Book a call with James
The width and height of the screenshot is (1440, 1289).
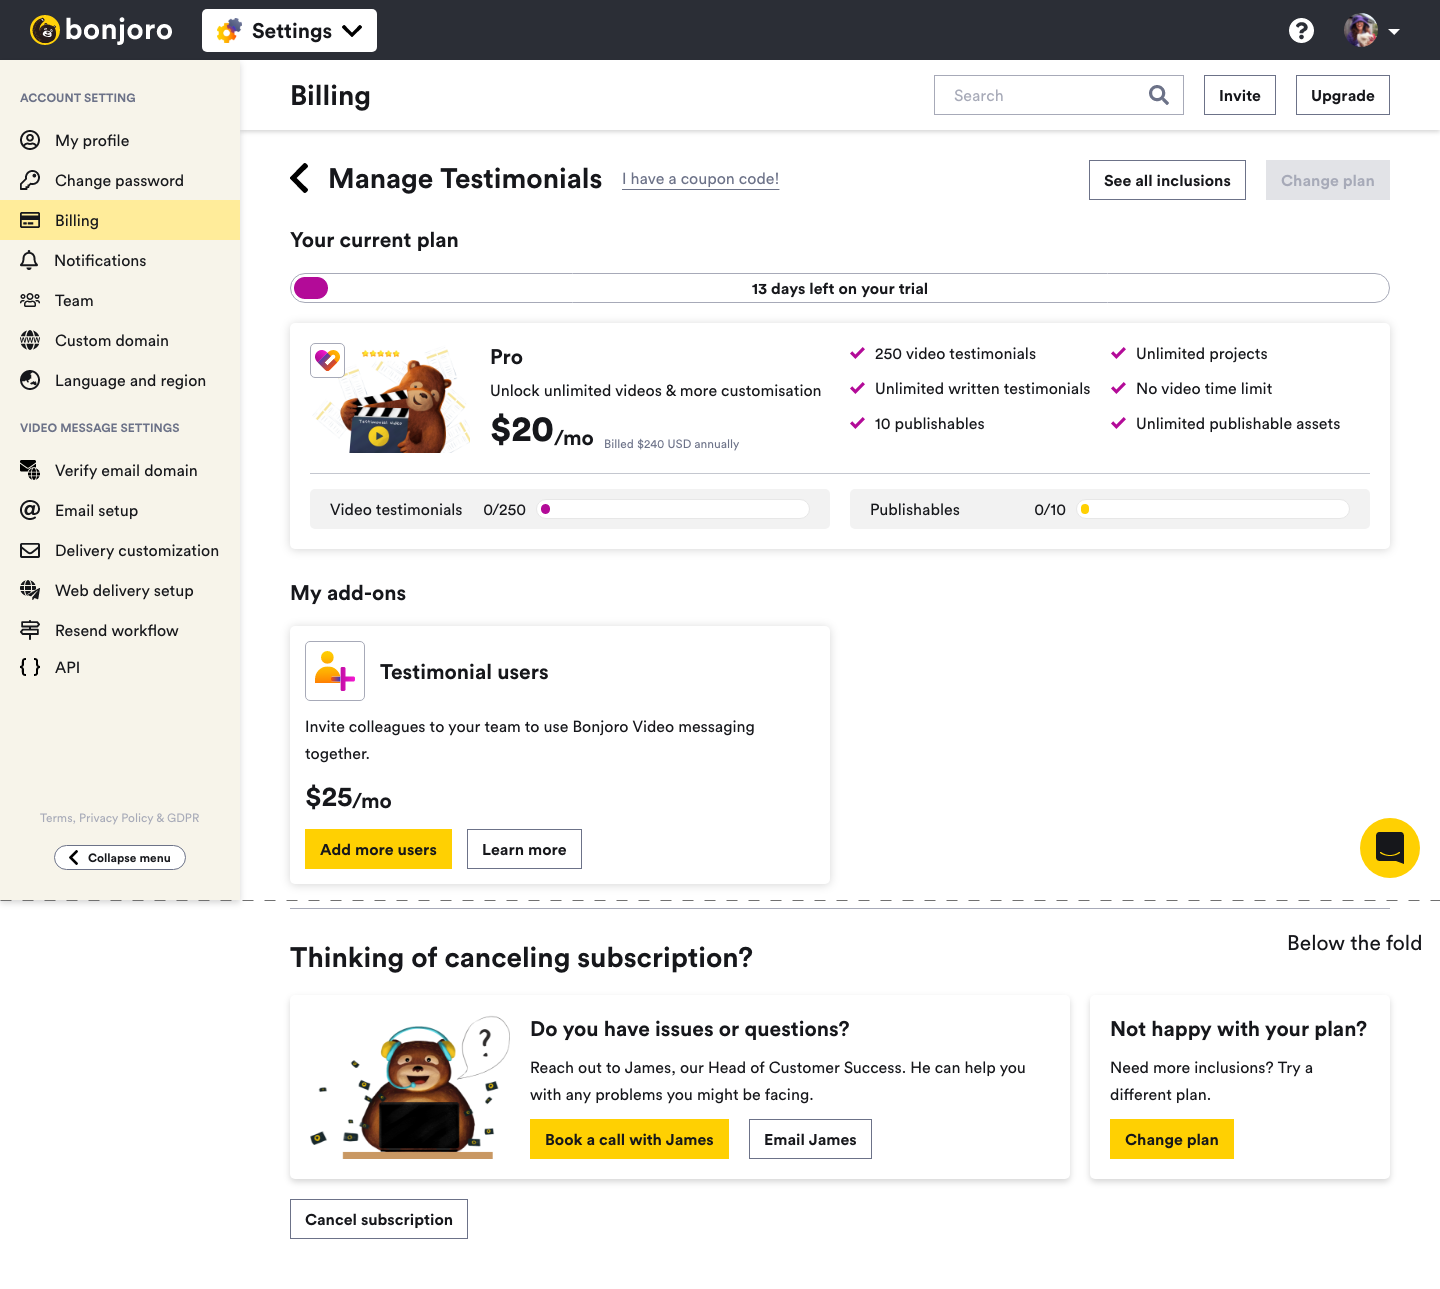629,1139
